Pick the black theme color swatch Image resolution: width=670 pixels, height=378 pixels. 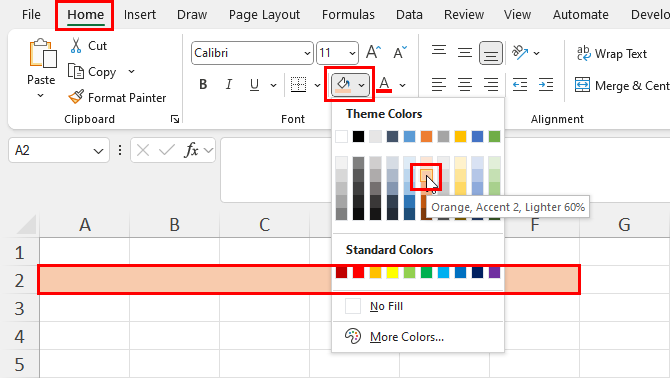click(359, 136)
